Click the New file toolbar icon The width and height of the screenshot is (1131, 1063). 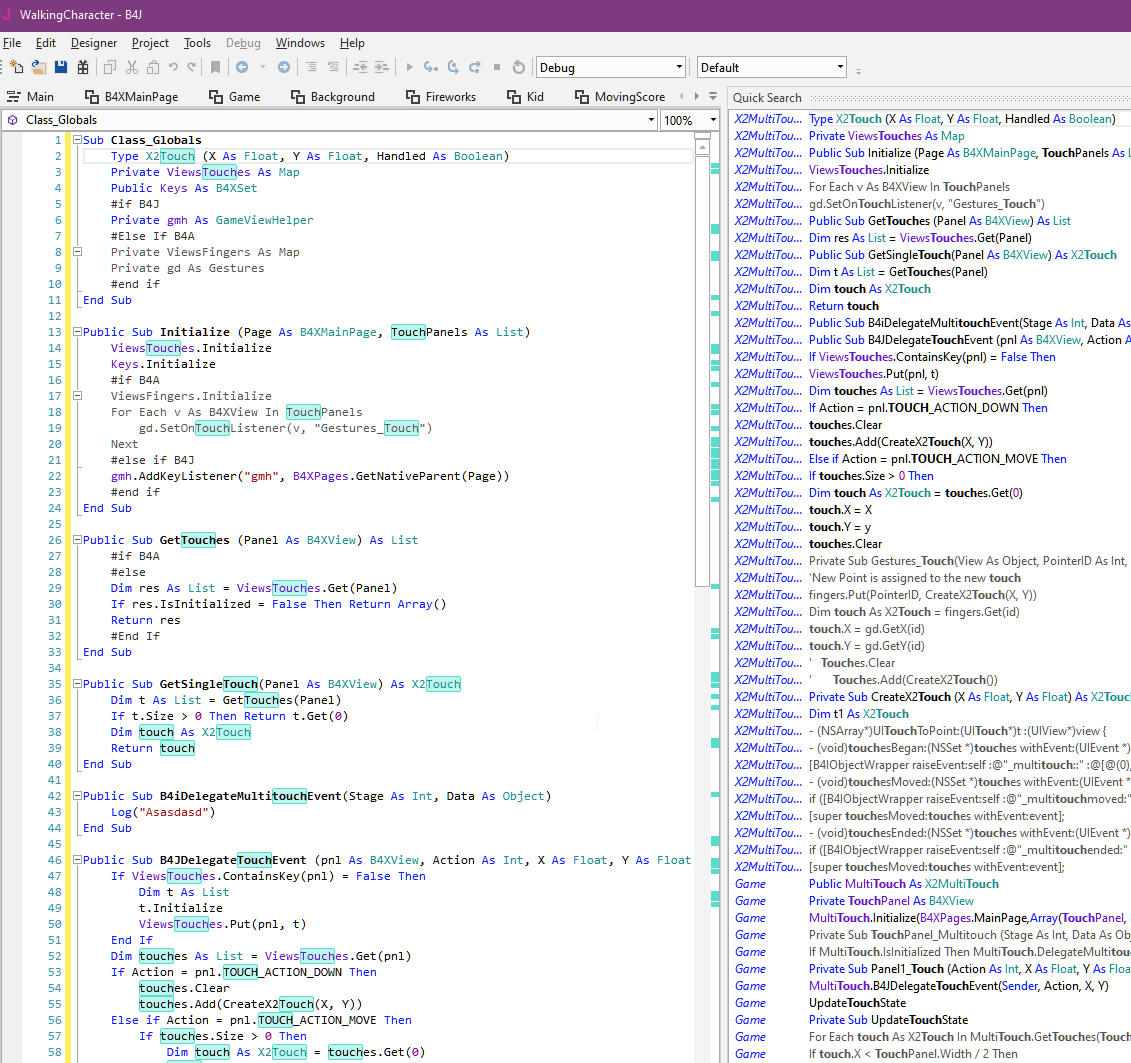[16, 67]
